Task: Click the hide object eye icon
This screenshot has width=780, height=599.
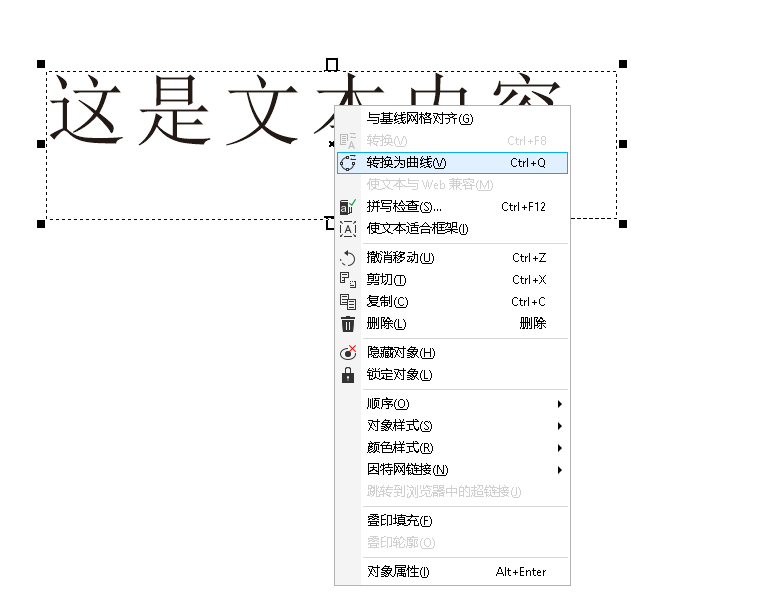Action: pyautogui.click(x=348, y=352)
